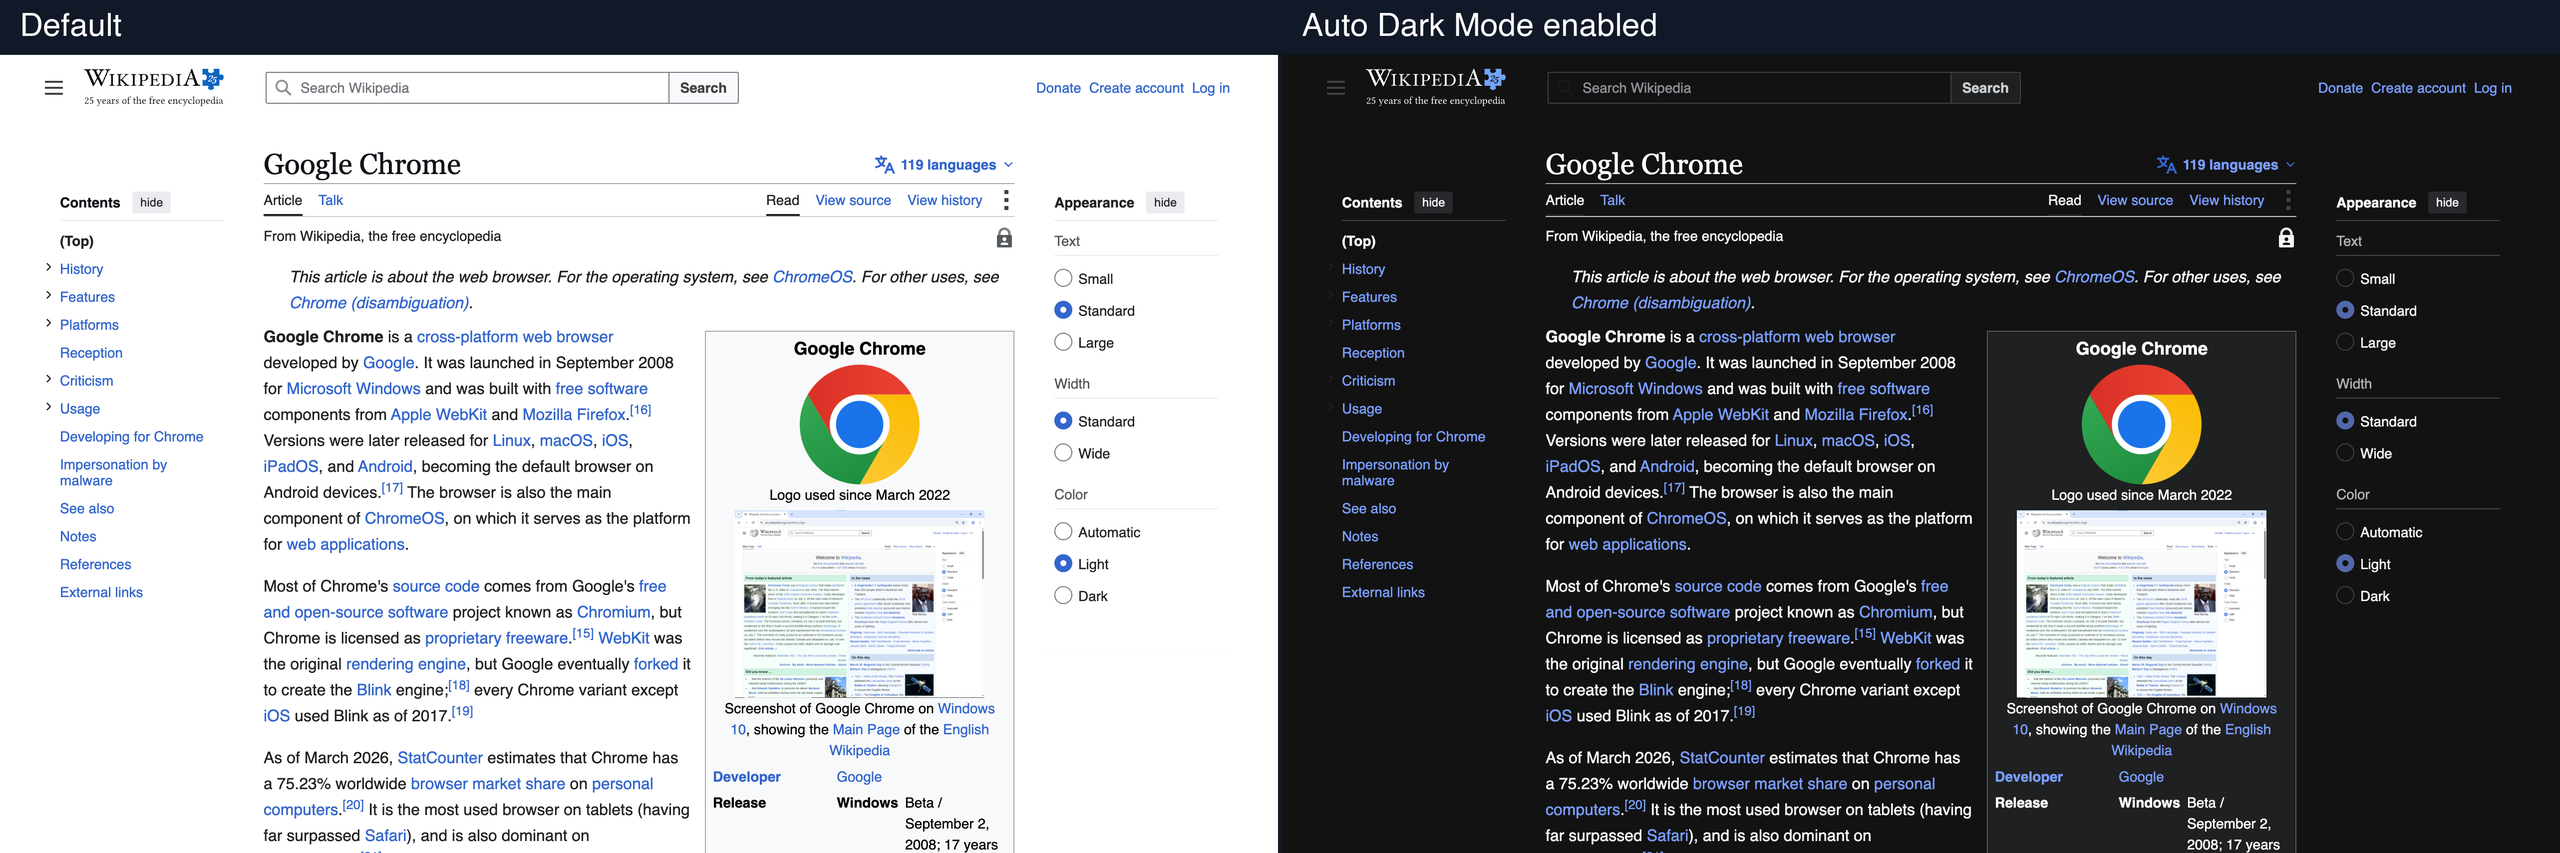Open the vertical ellipsis page tools in the Default panel
Screen dimensions: 2560x853
click(1006, 200)
